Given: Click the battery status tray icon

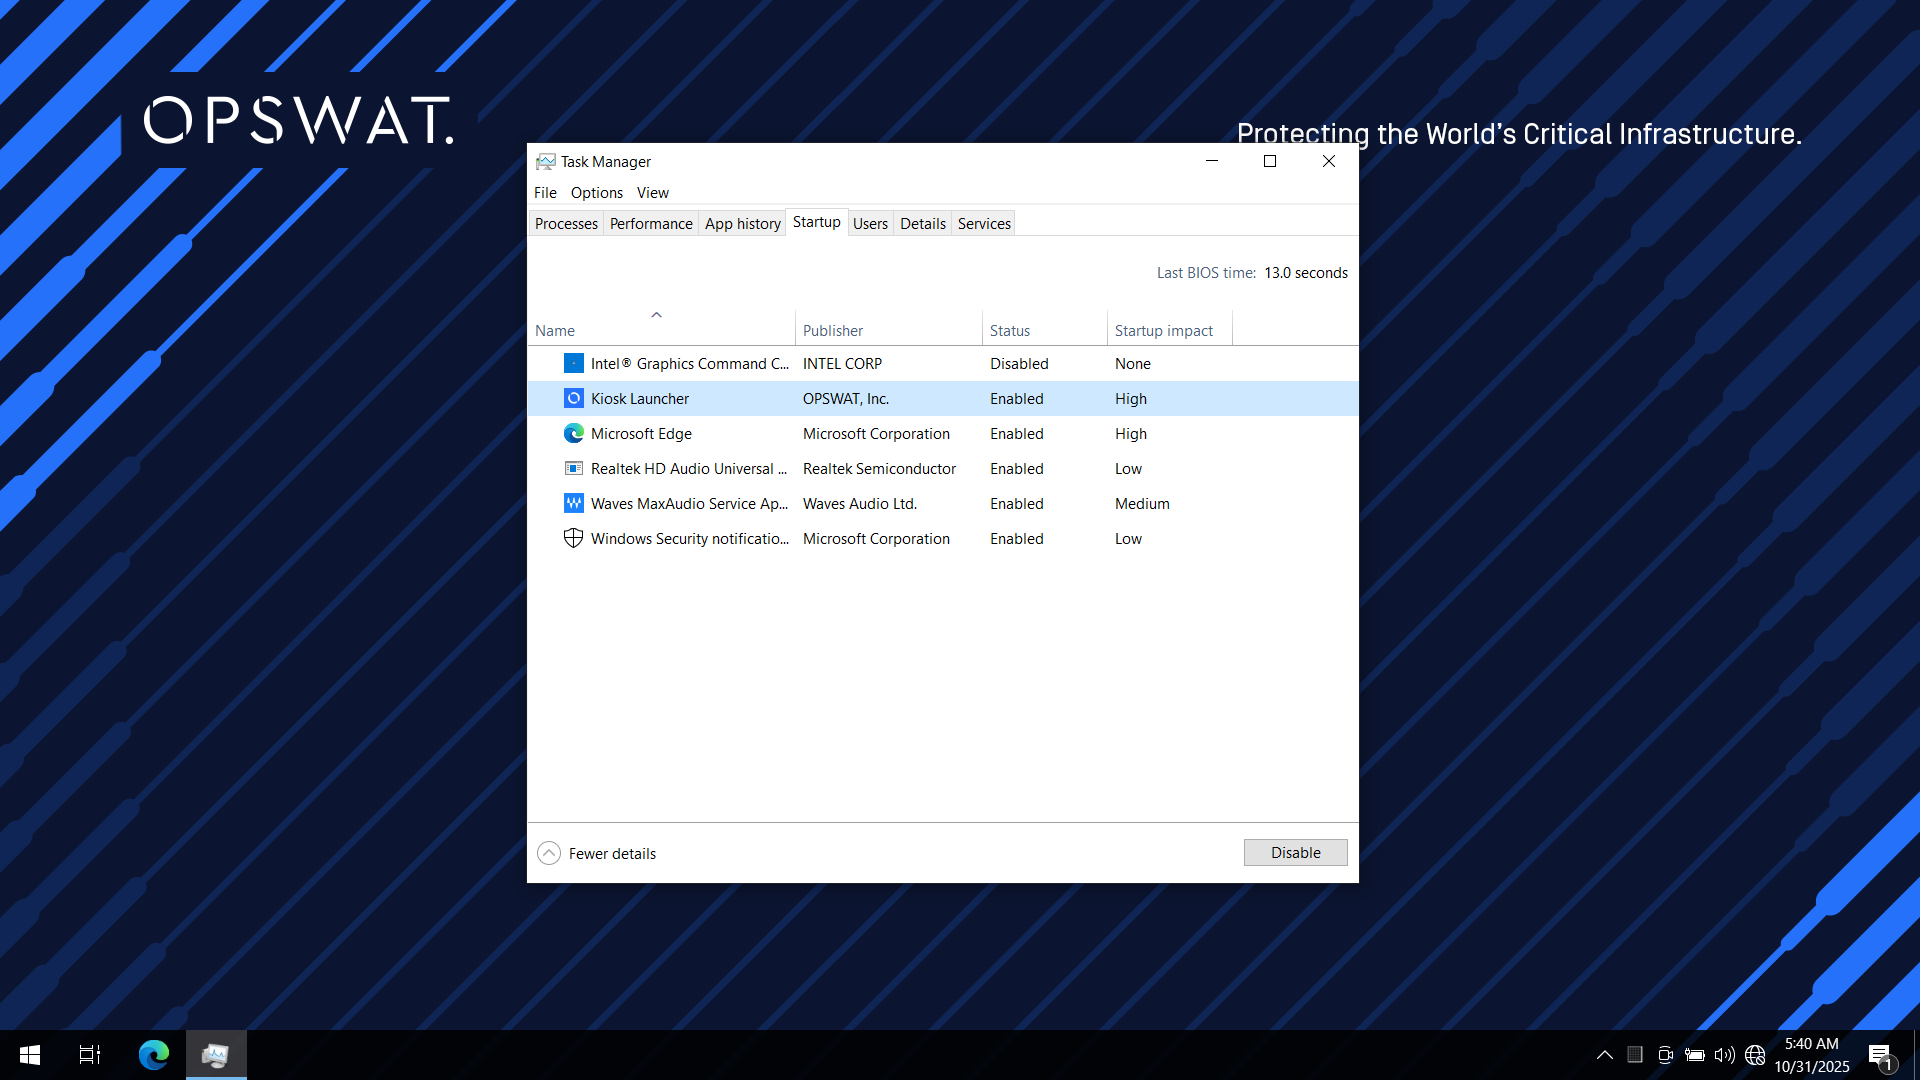Looking at the screenshot, I should (x=1695, y=1055).
